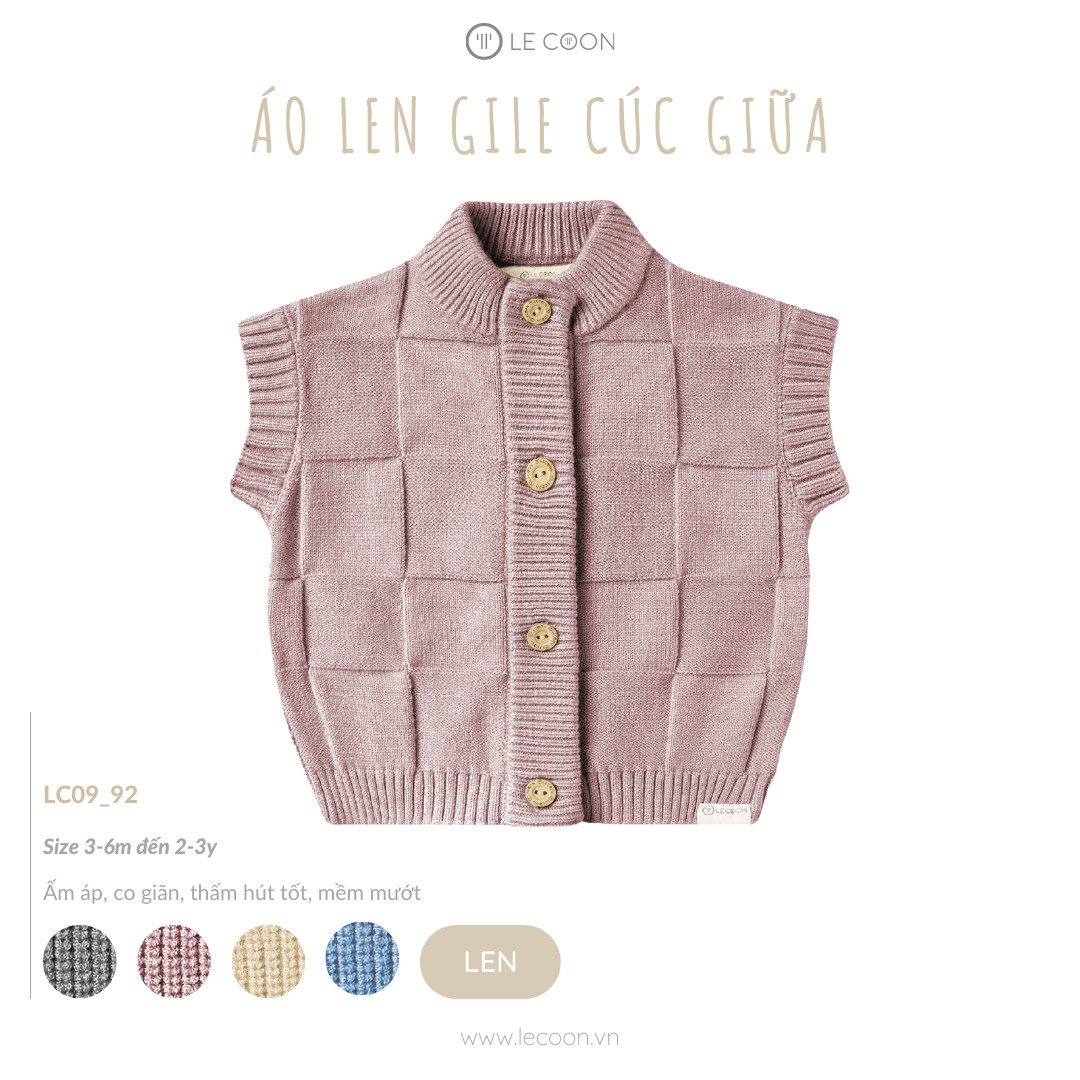
Task: Click the LE COON brand name text
Action: pyautogui.click(x=562, y=42)
